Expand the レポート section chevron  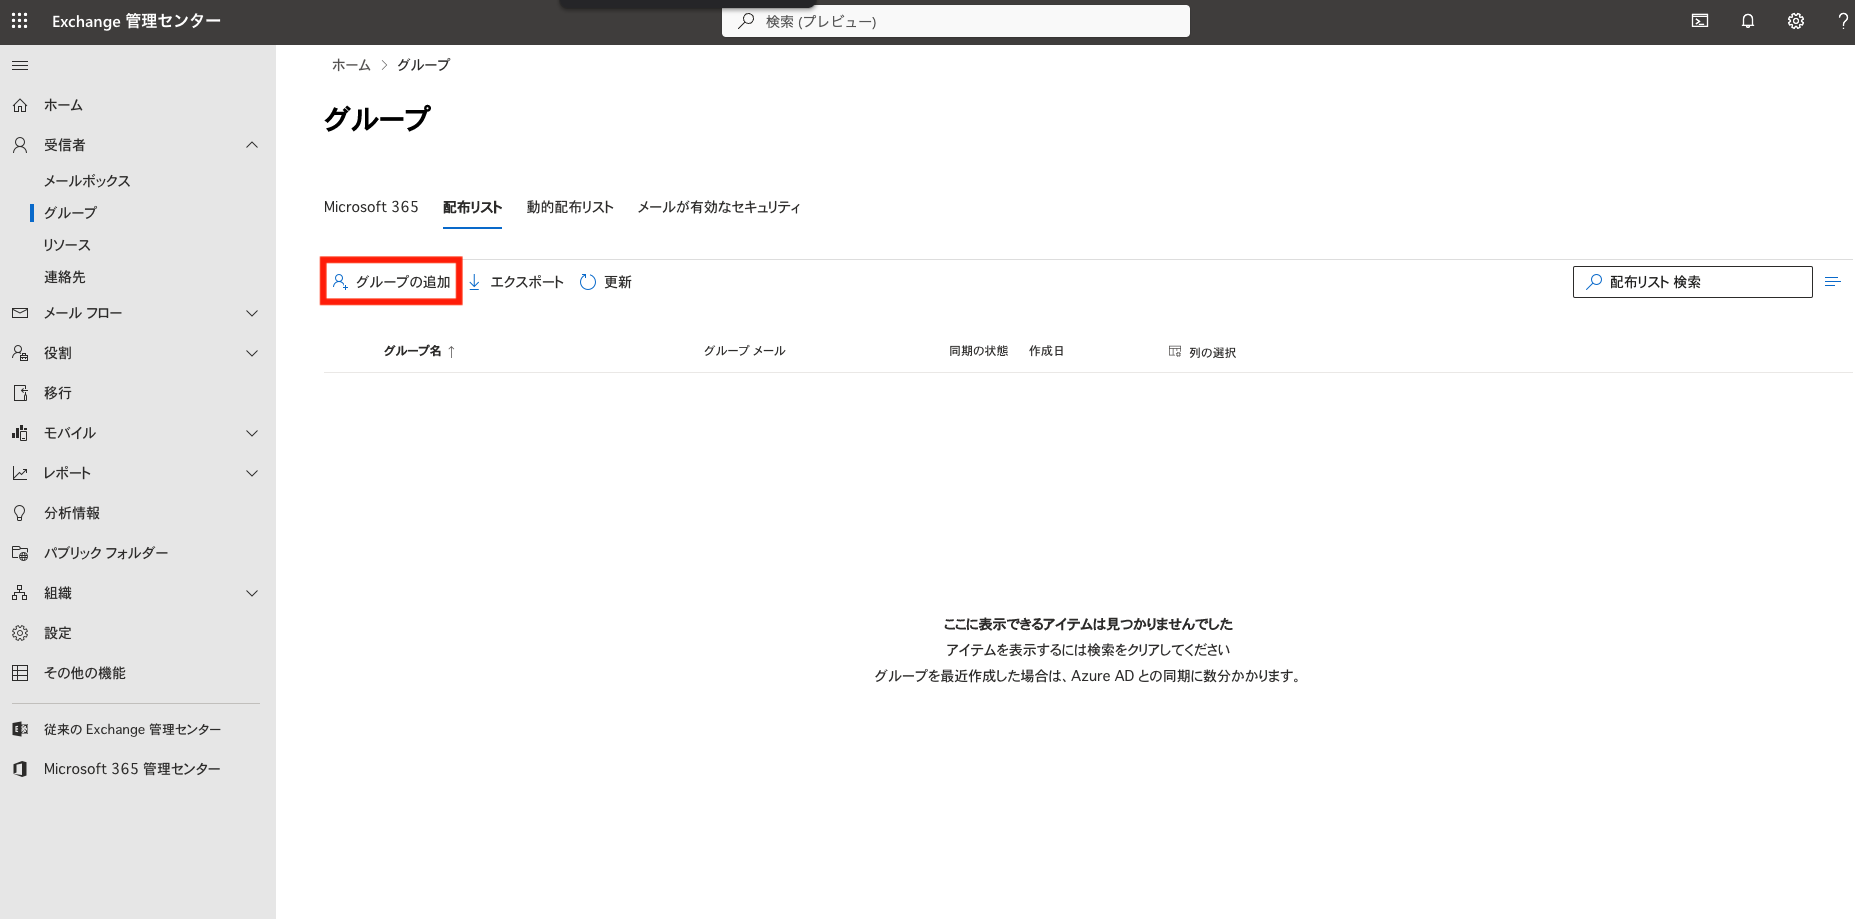(x=252, y=473)
